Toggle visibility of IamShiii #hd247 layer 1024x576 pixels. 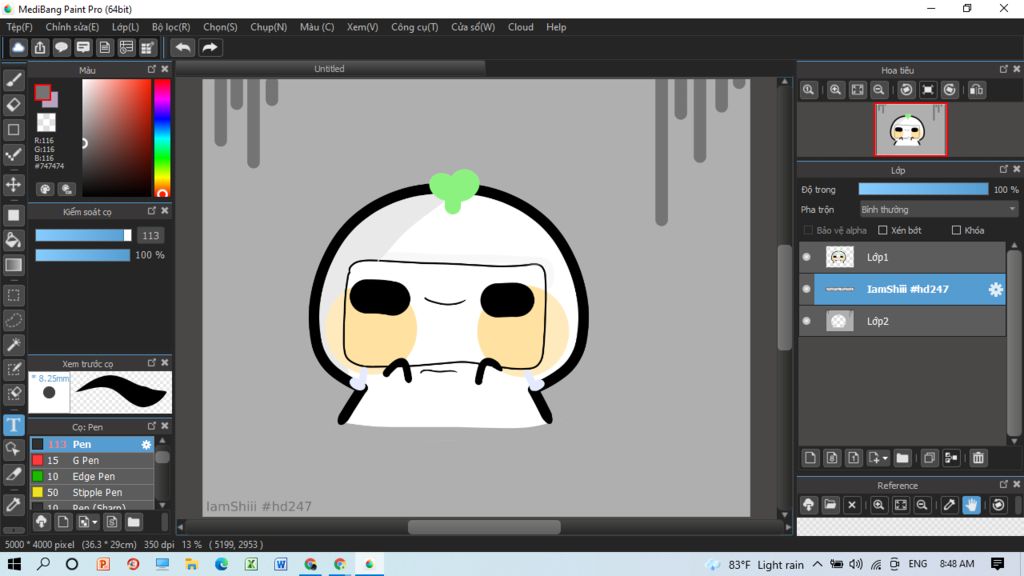click(807, 289)
